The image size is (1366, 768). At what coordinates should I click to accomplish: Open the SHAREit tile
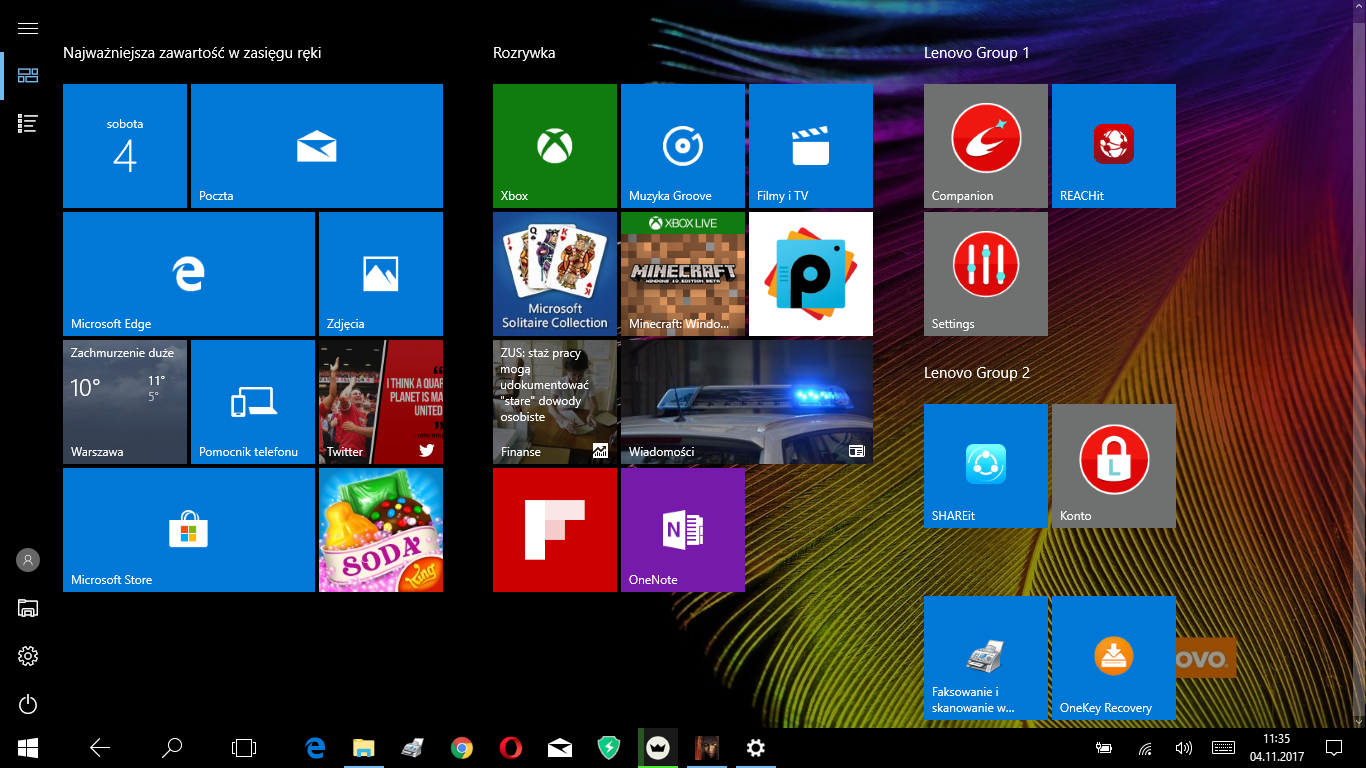[x=985, y=466]
